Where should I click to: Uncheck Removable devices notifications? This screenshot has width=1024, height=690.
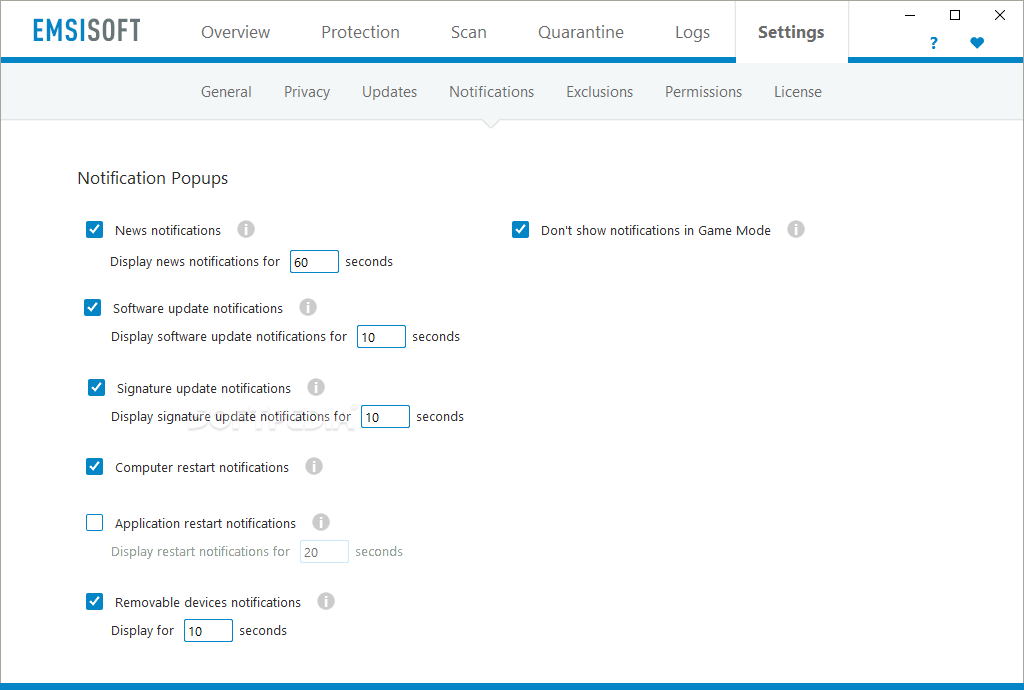tap(95, 601)
